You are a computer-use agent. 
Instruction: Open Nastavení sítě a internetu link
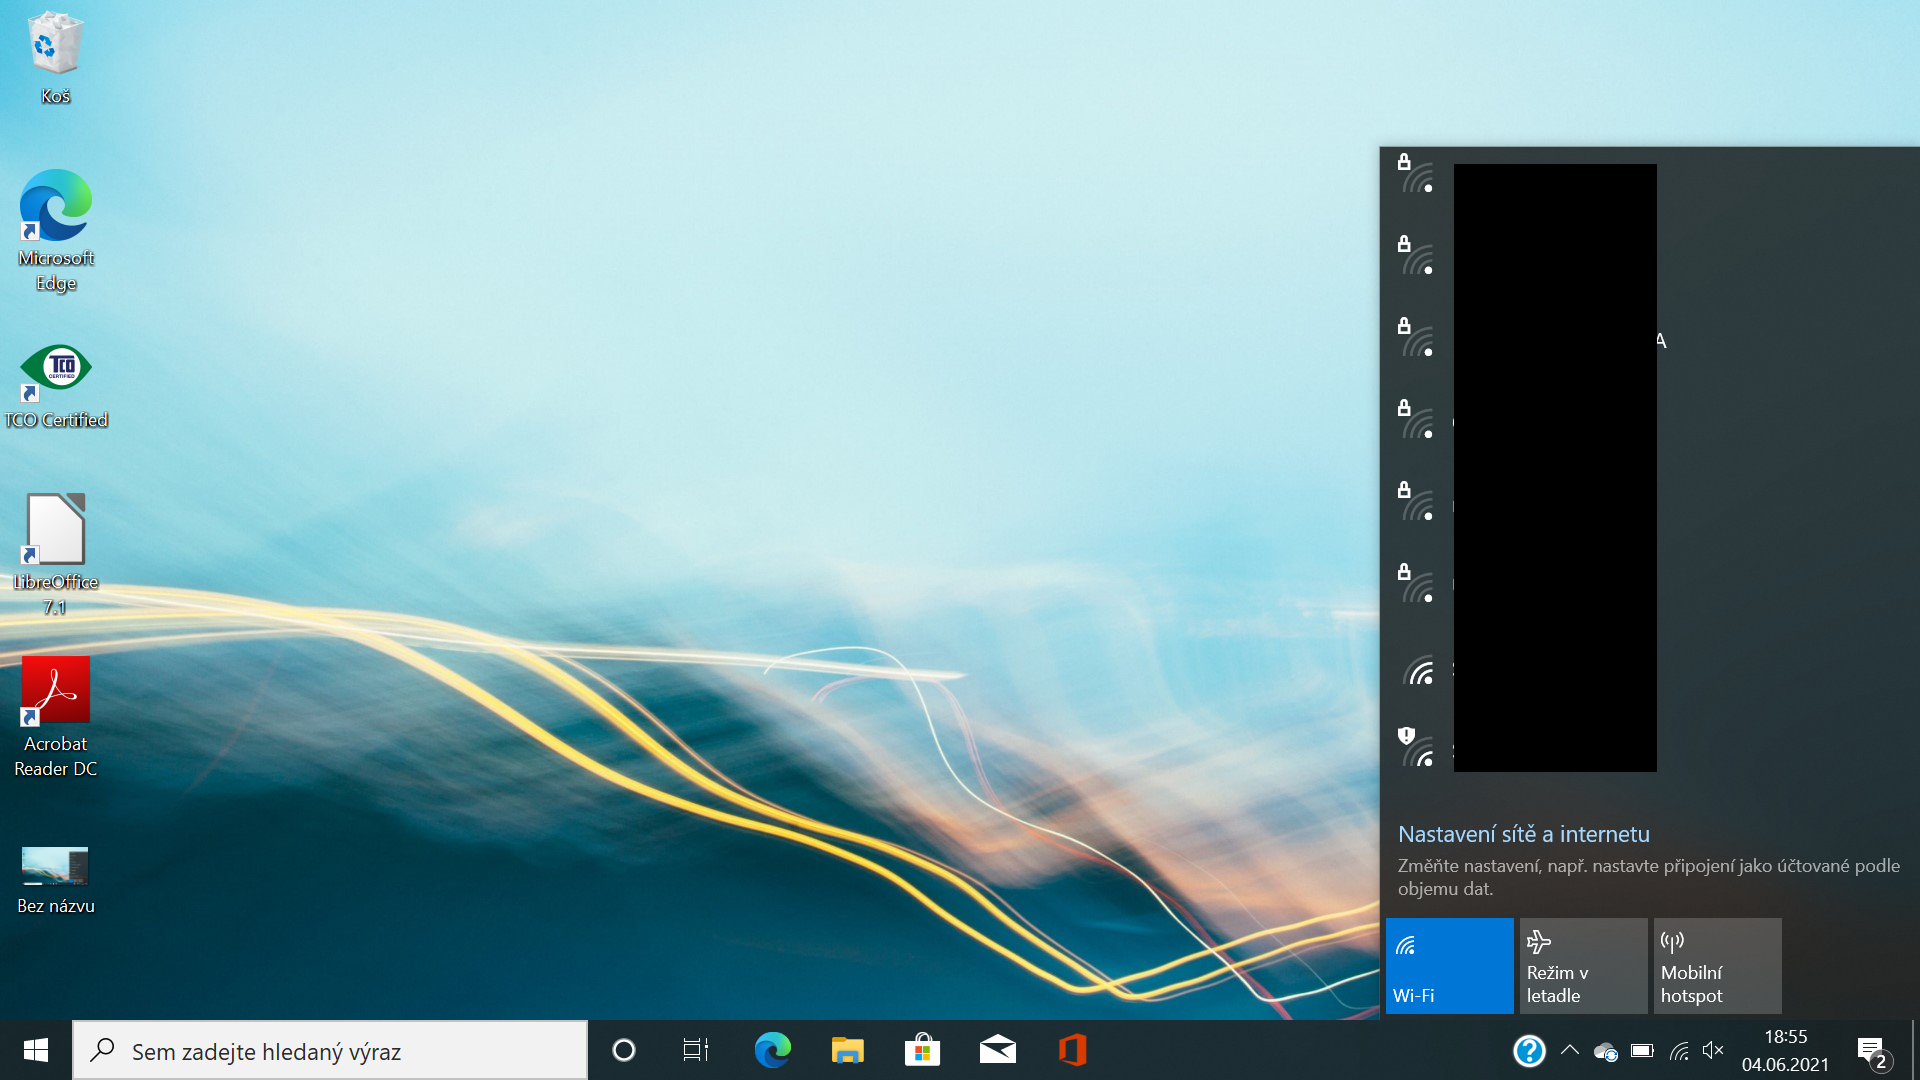(1523, 834)
